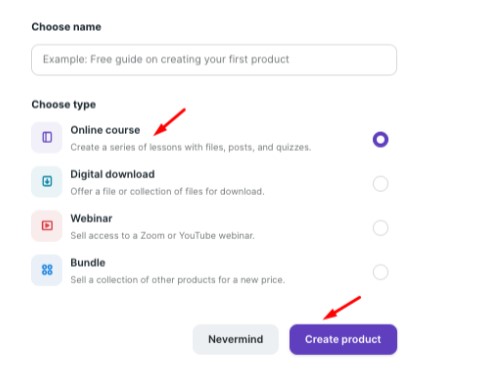The width and height of the screenshot is (486, 373).
Task: Click the purple Online course book icon
Action: 47,137
